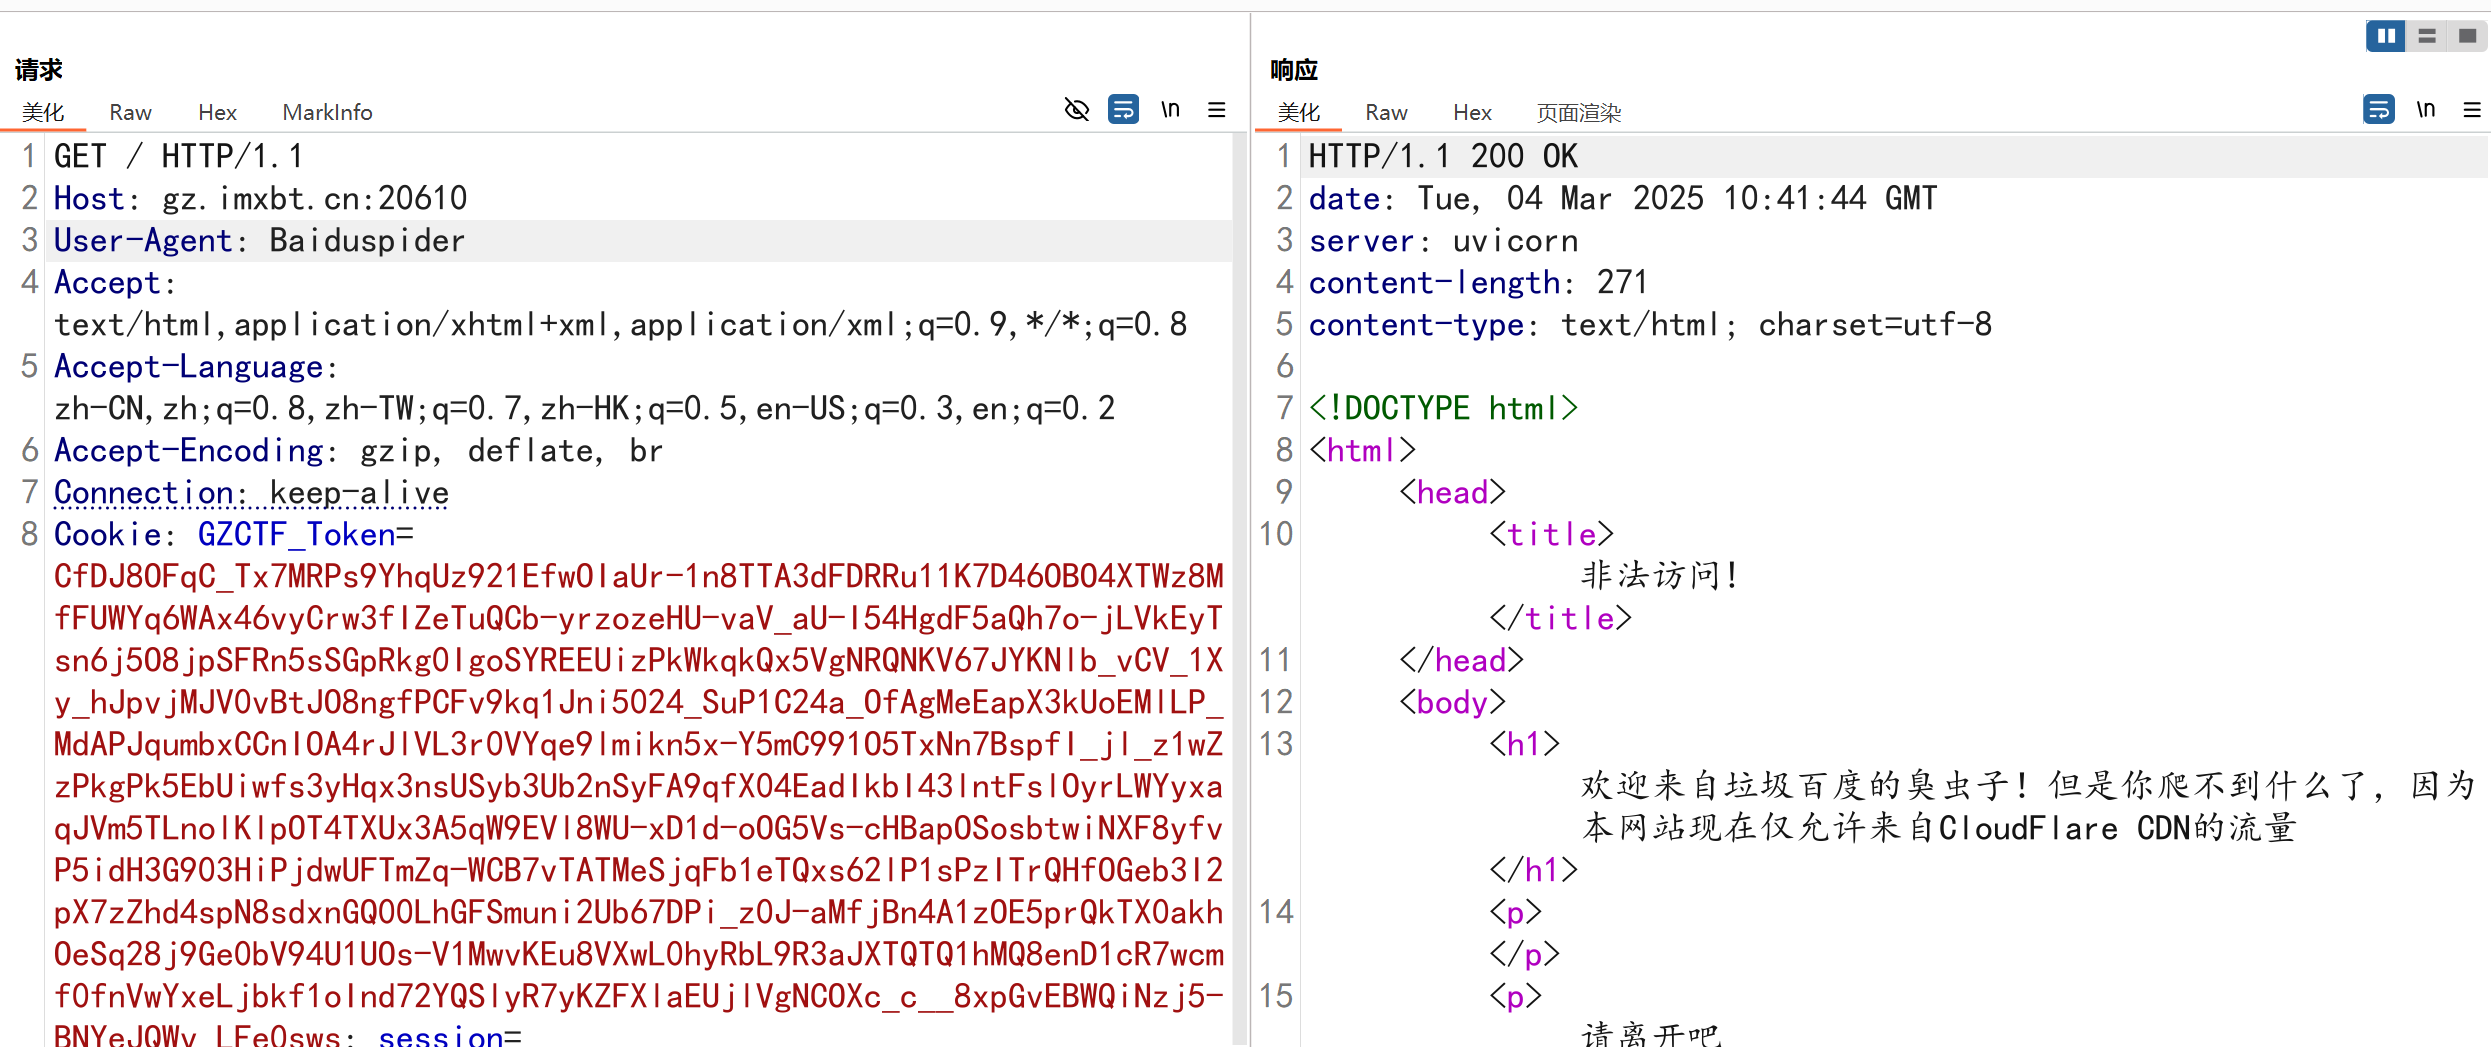Switch the request view to Hex
The width and height of the screenshot is (2491, 1047).
(x=216, y=112)
